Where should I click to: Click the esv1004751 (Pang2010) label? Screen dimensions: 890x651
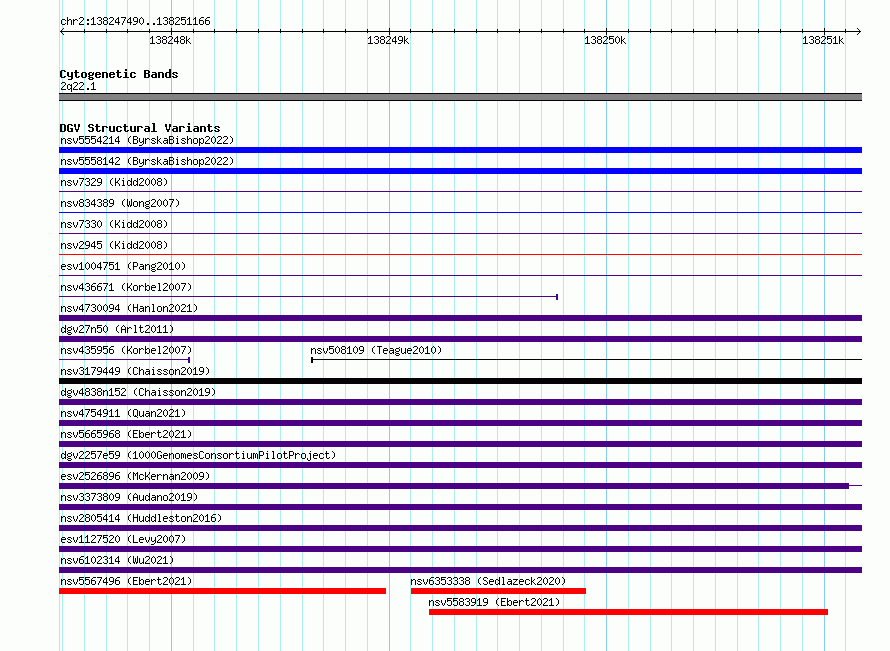[123, 266]
